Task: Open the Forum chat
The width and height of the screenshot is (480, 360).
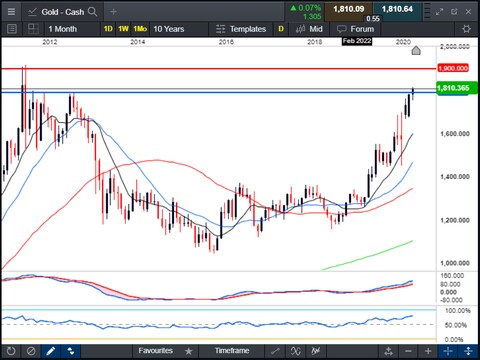Action: pyautogui.click(x=355, y=29)
